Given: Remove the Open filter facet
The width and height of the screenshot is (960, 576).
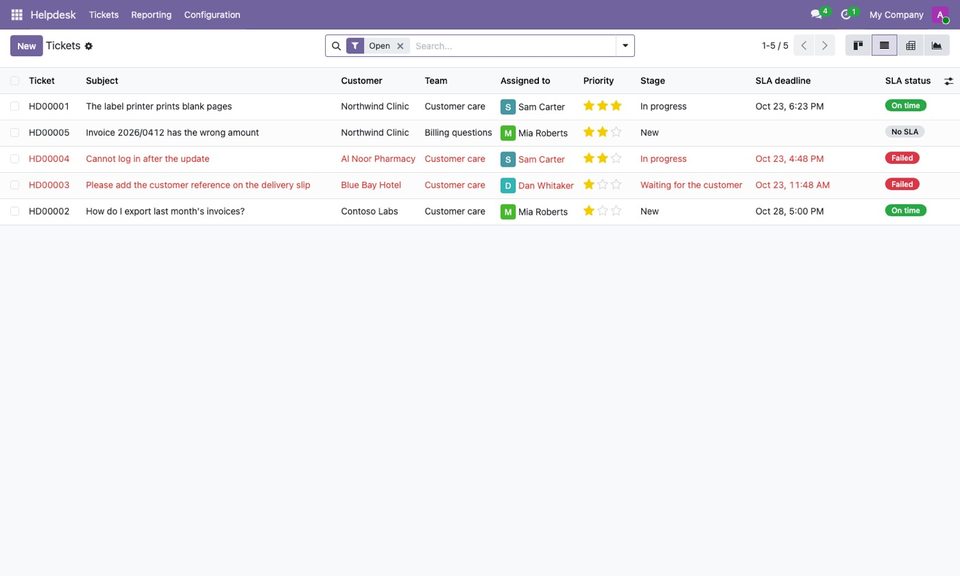Looking at the screenshot, I should point(400,46).
